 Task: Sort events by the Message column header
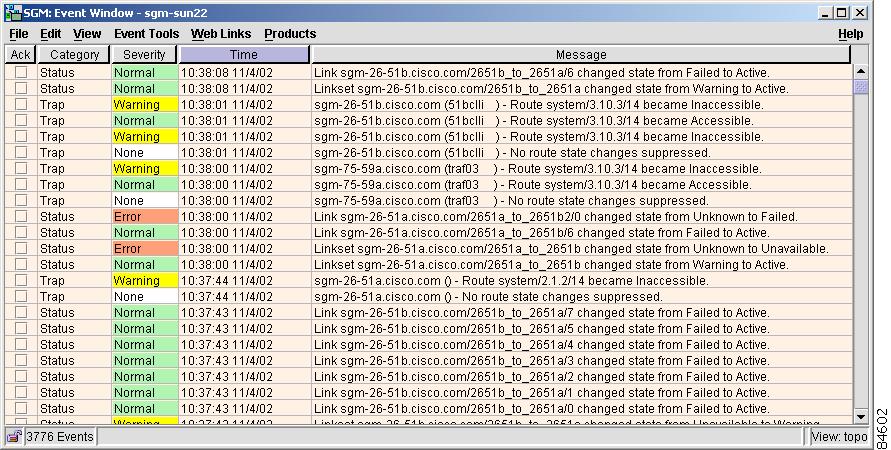[581, 55]
